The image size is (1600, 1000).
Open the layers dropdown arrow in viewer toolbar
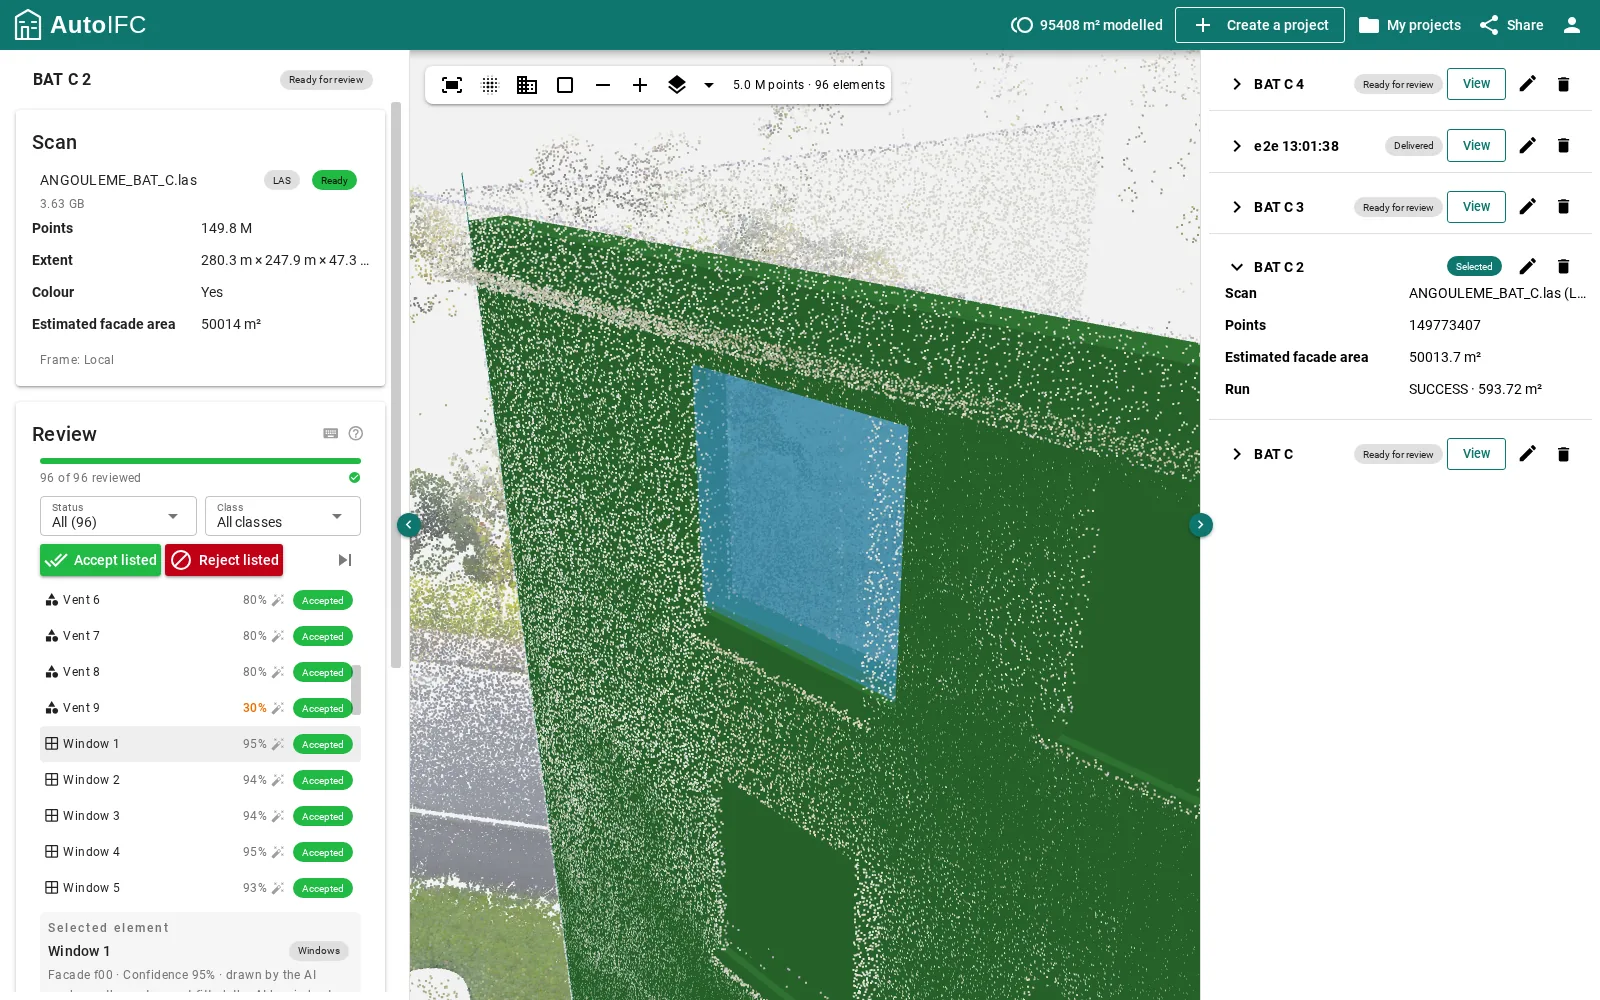tap(709, 85)
